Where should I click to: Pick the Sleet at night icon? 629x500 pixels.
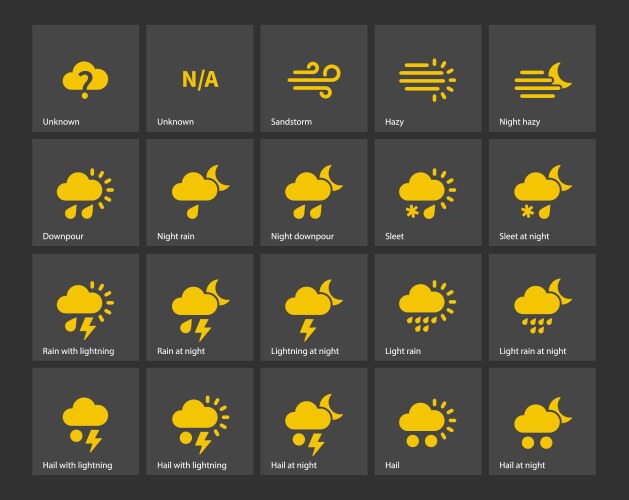541,194
